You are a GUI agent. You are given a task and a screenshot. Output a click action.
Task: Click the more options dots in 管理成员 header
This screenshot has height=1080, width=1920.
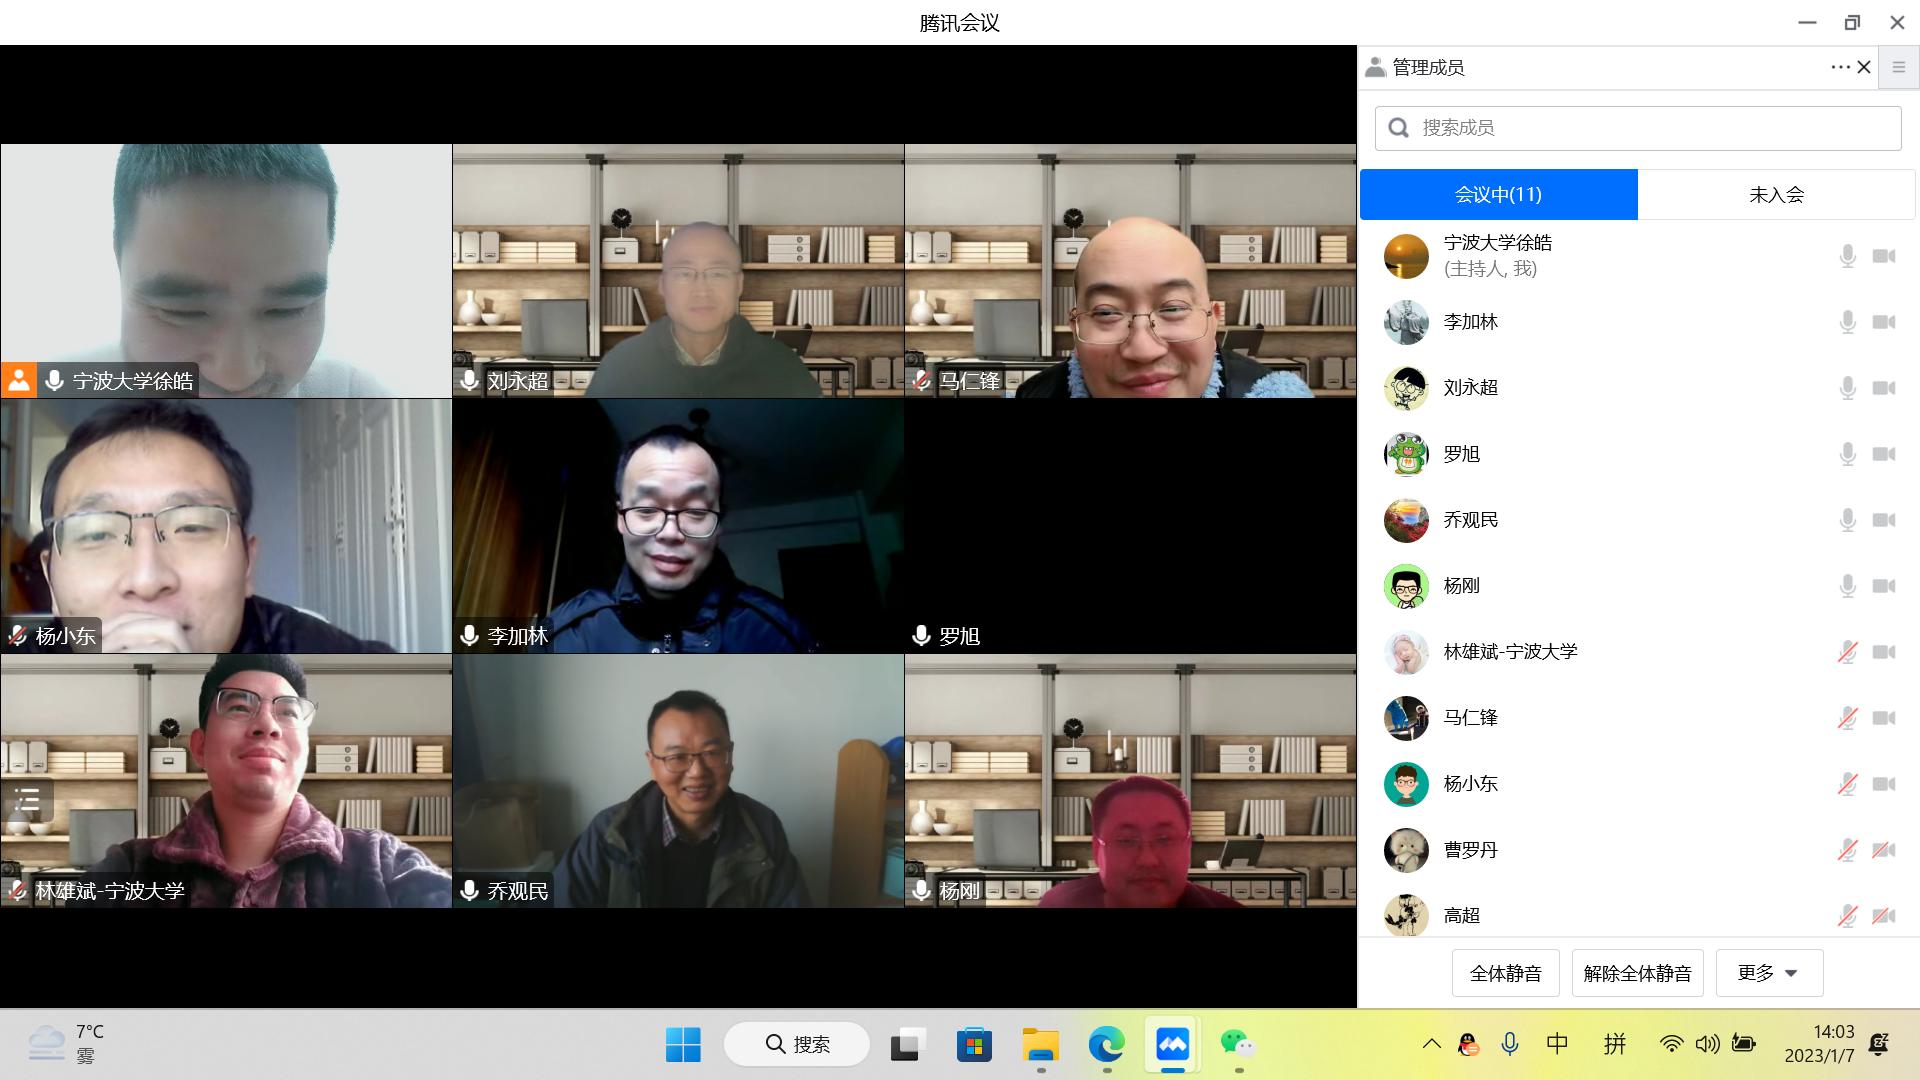1840,67
